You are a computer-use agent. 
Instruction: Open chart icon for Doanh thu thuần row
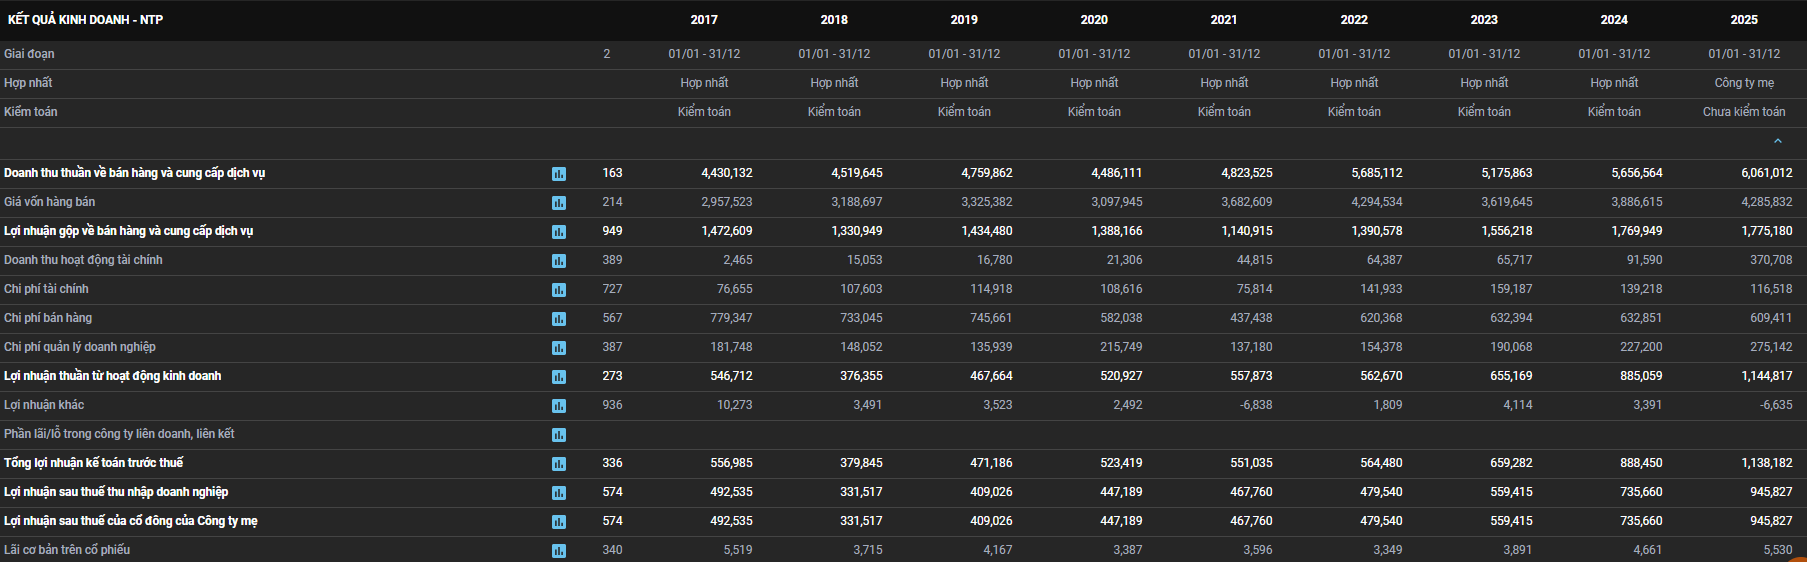559,174
